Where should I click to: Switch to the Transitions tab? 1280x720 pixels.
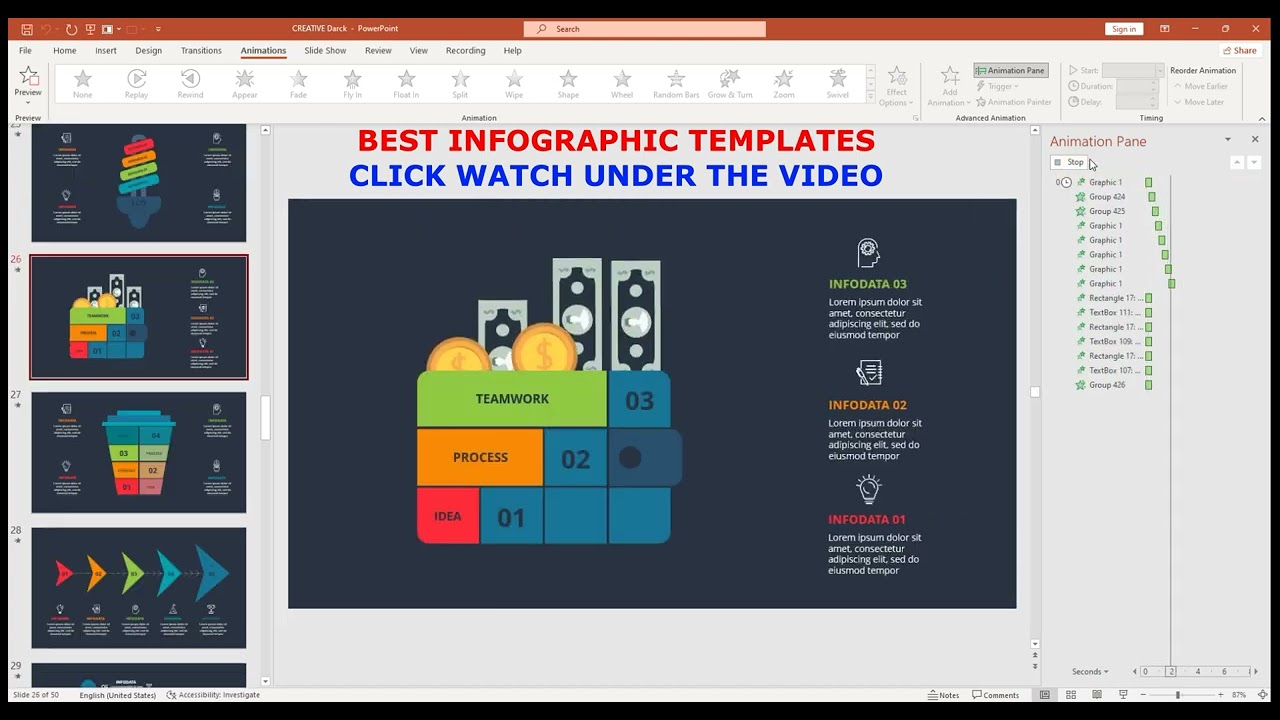pyautogui.click(x=201, y=50)
